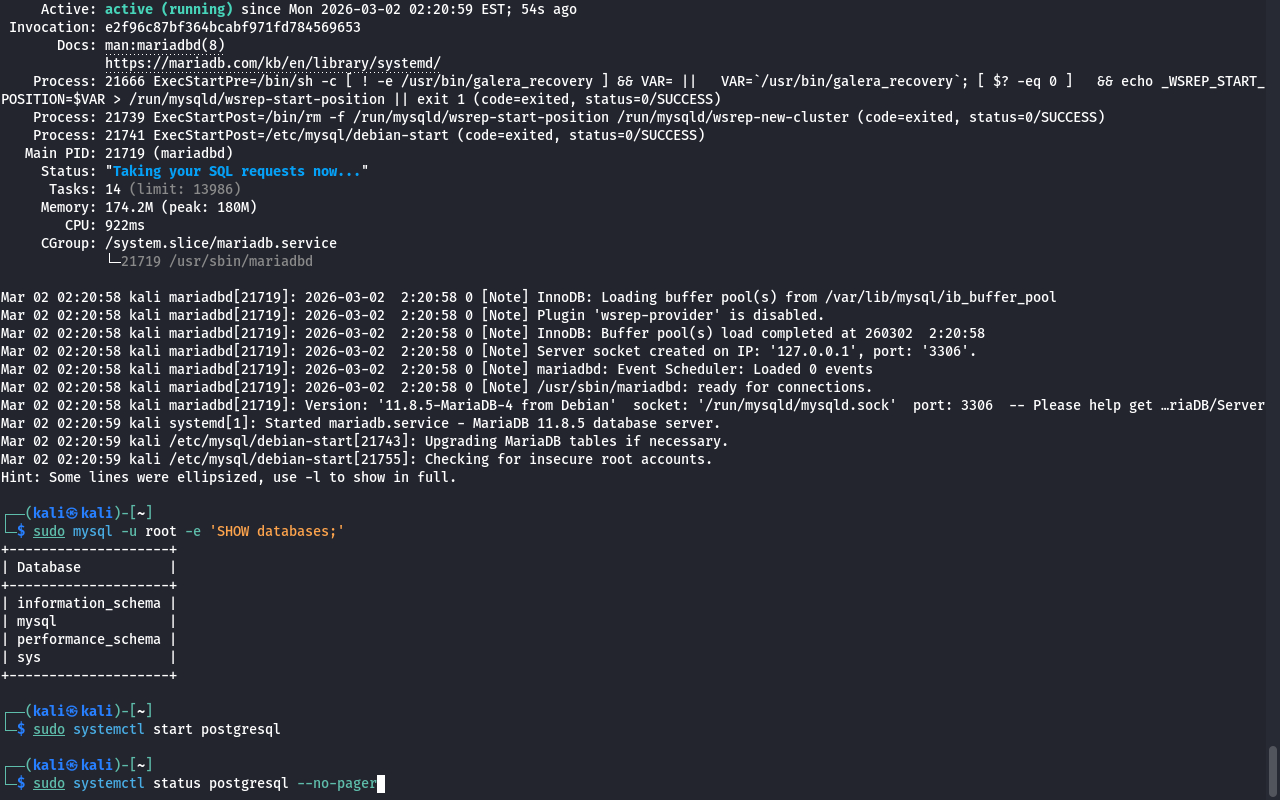Click the "Hint: Some lines were ellipsized" line
Viewport: 1280px width, 800px height.
[x=228, y=477]
